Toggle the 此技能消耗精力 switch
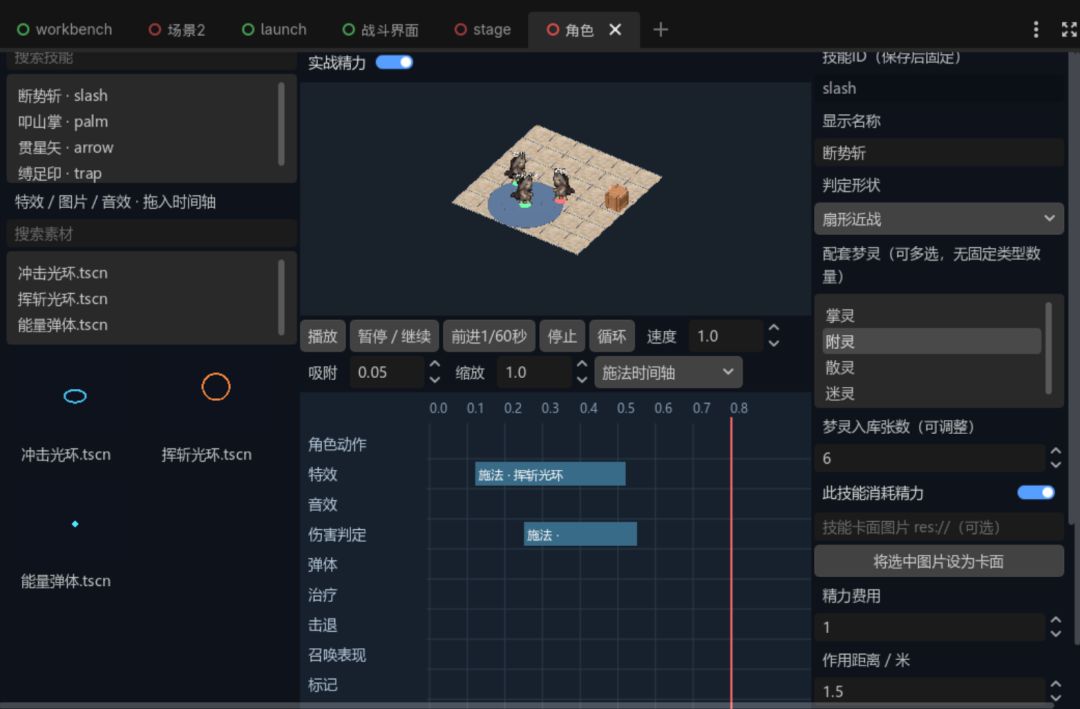The height and width of the screenshot is (709, 1080). click(x=1035, y=493)
